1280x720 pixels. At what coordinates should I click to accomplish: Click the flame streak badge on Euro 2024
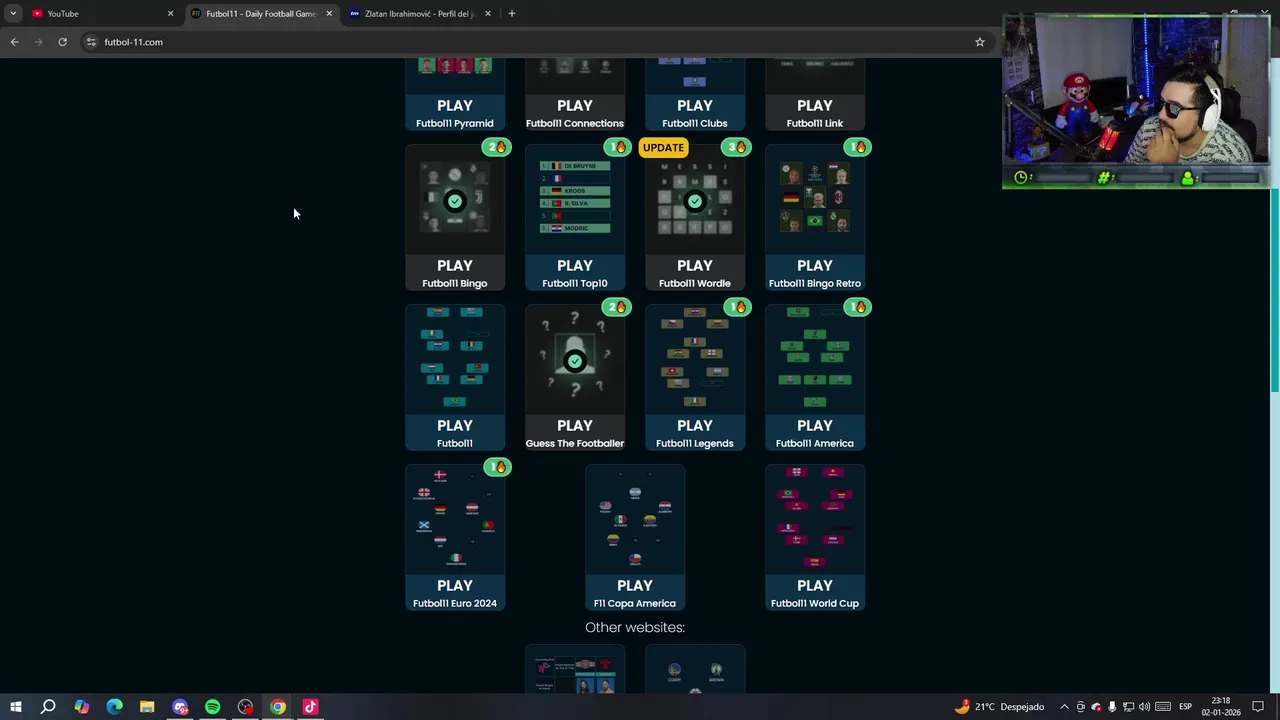click(x=497, y=467)
